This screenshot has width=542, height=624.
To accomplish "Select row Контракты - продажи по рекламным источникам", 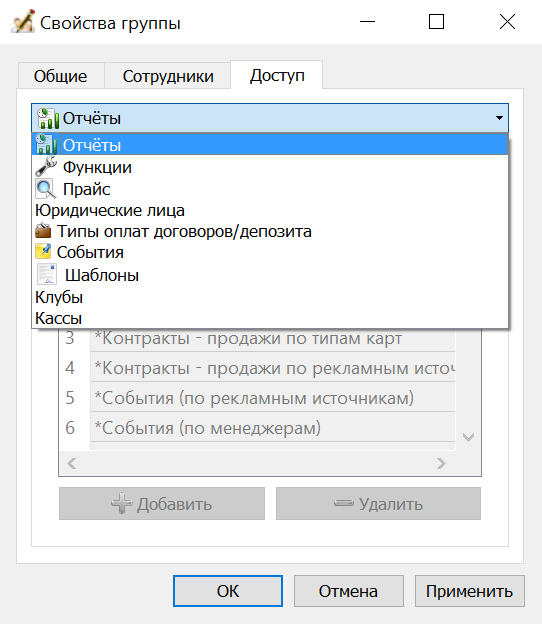I will [x=273, y=367].
